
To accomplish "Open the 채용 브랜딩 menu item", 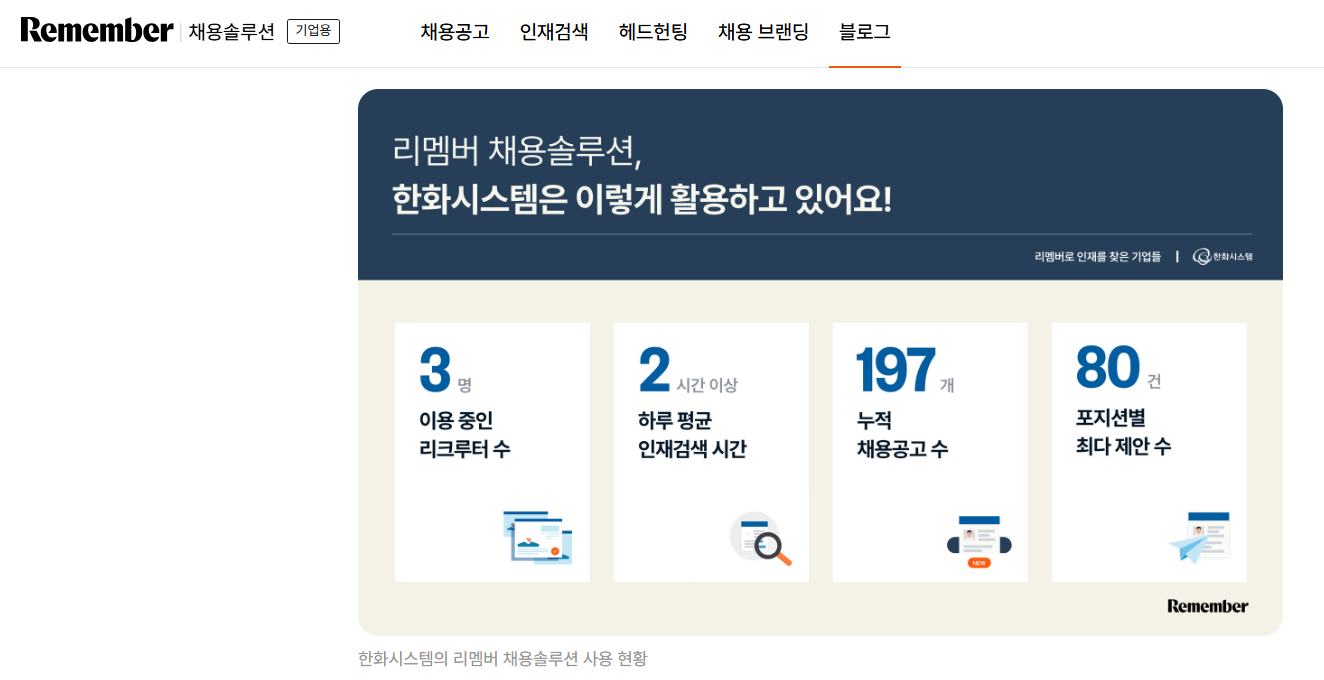I will [763, 32].
